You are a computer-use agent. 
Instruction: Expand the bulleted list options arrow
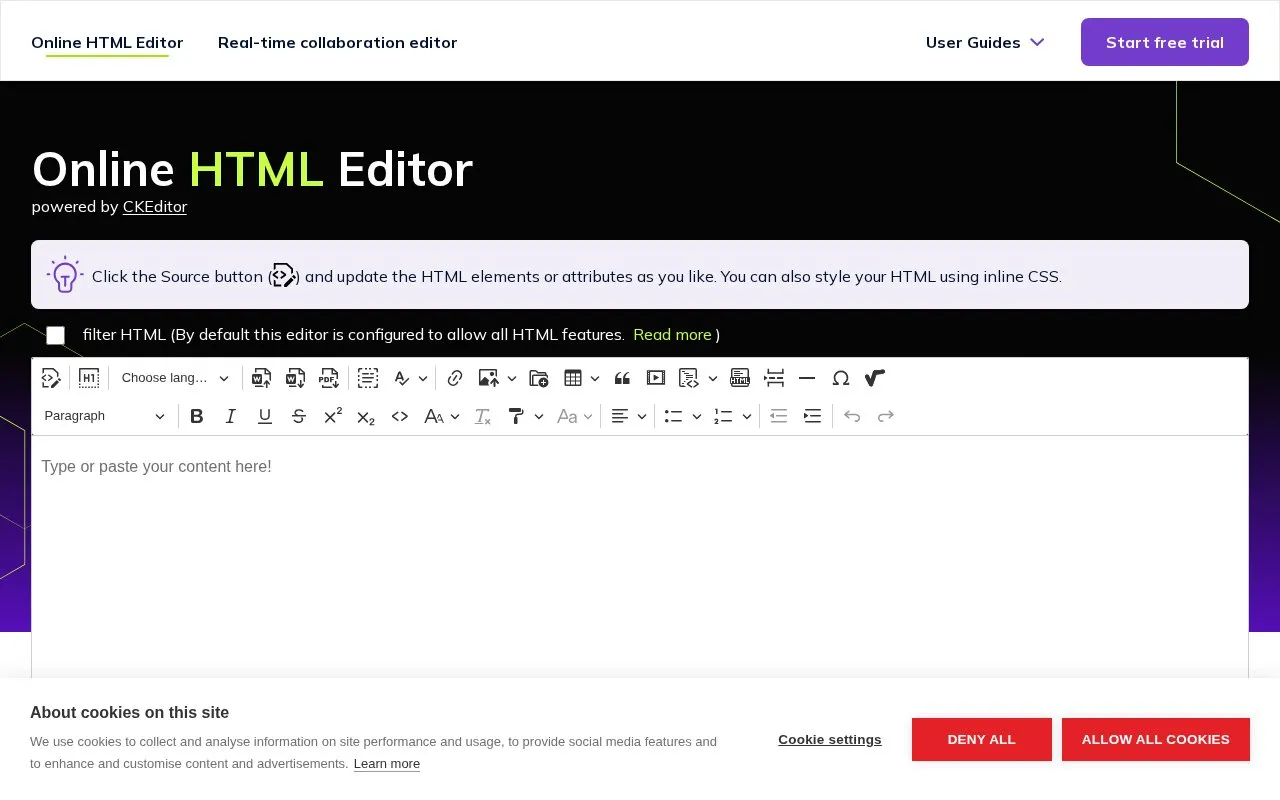[x=697, y=416]
